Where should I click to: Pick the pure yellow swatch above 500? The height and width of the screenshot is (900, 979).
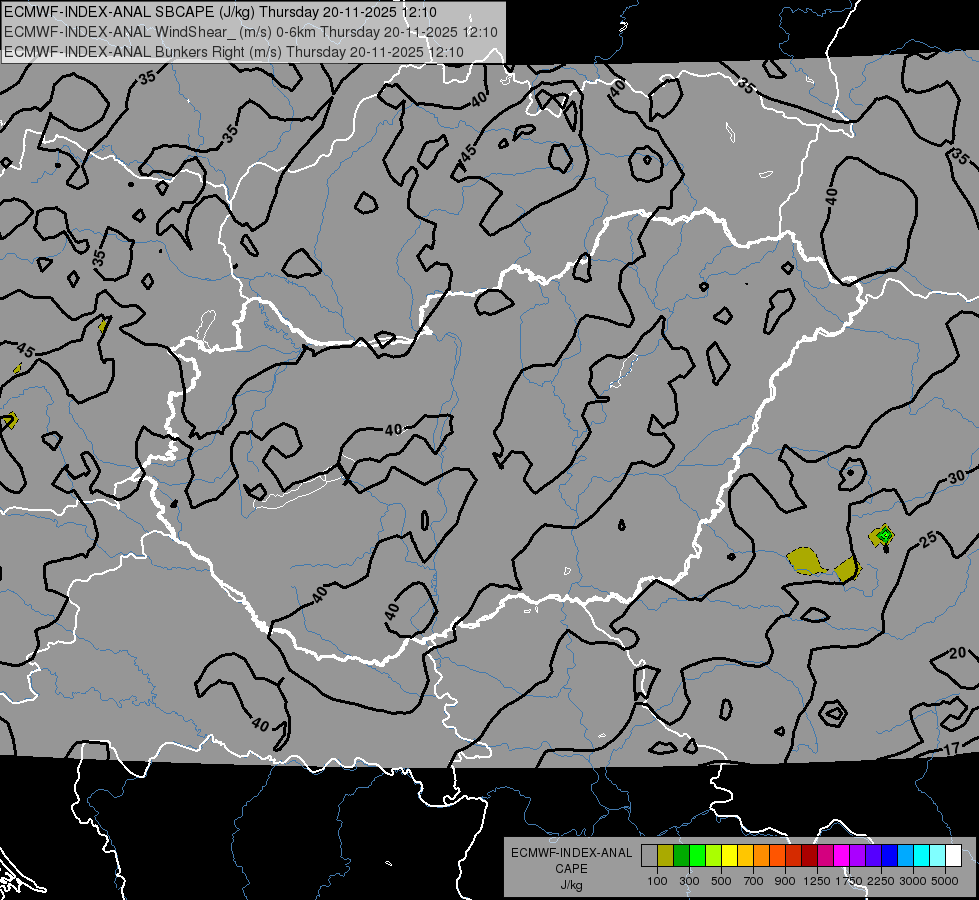pyautogui.click(x=730, y=856)
